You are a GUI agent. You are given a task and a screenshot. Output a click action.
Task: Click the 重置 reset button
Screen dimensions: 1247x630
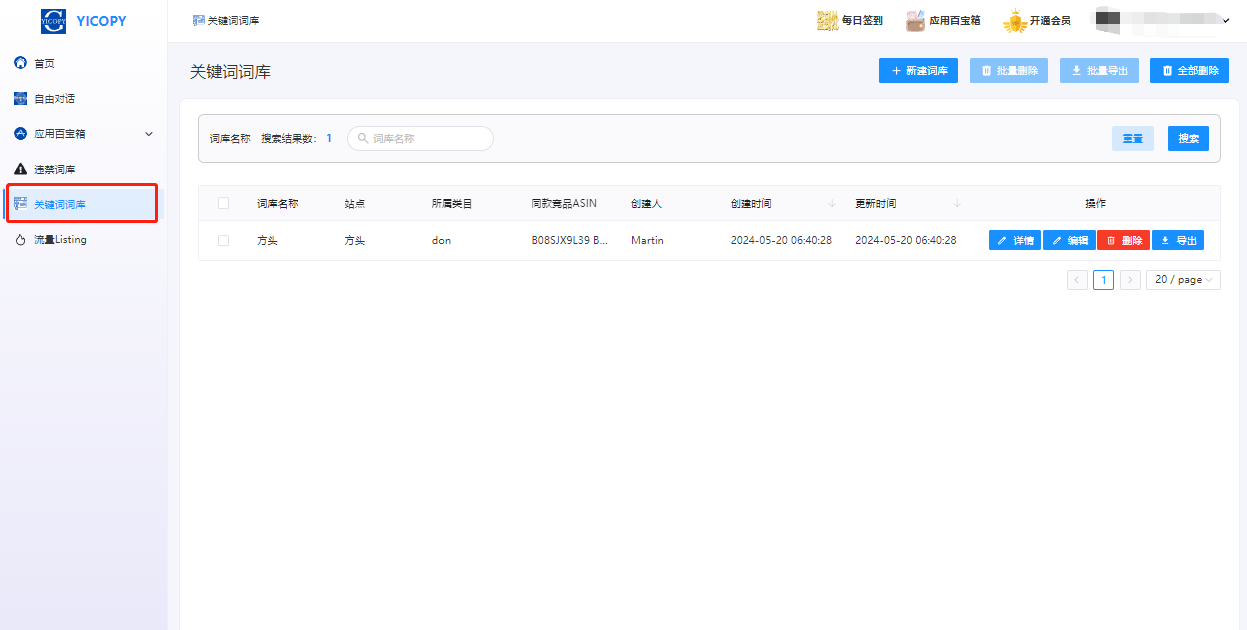(x=1133, y=138)
